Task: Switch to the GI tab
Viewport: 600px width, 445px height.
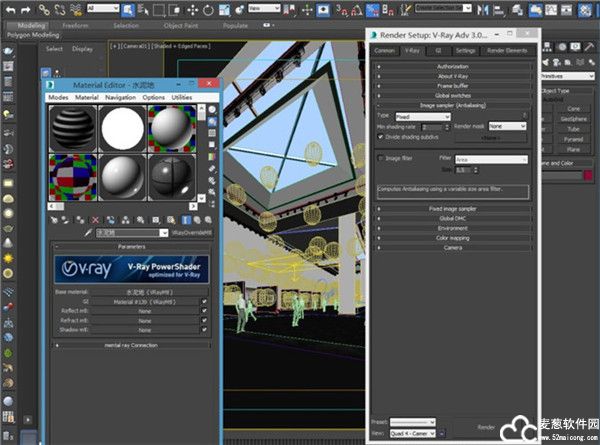Action: pos(437,50)
